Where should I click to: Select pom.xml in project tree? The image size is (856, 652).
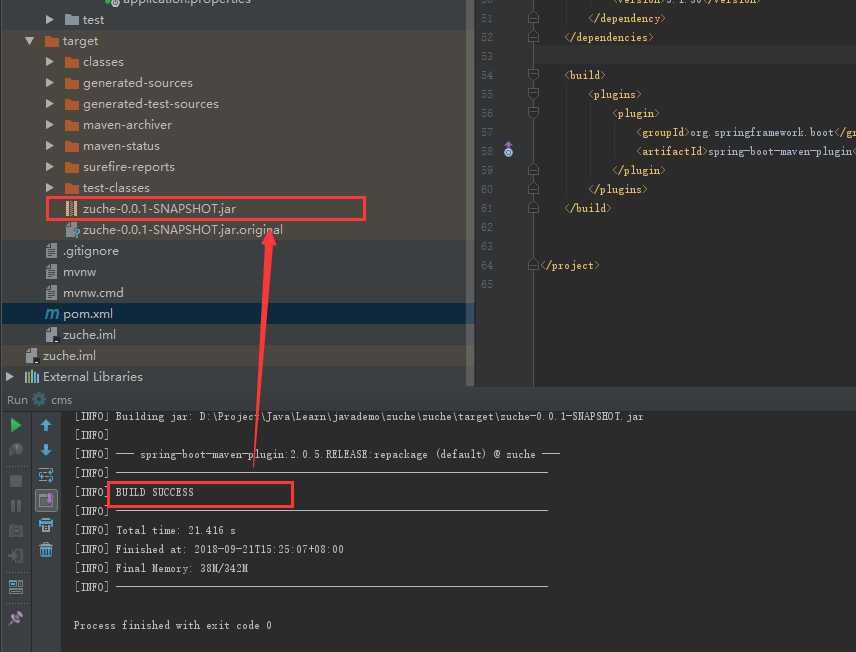pos(88,313)
